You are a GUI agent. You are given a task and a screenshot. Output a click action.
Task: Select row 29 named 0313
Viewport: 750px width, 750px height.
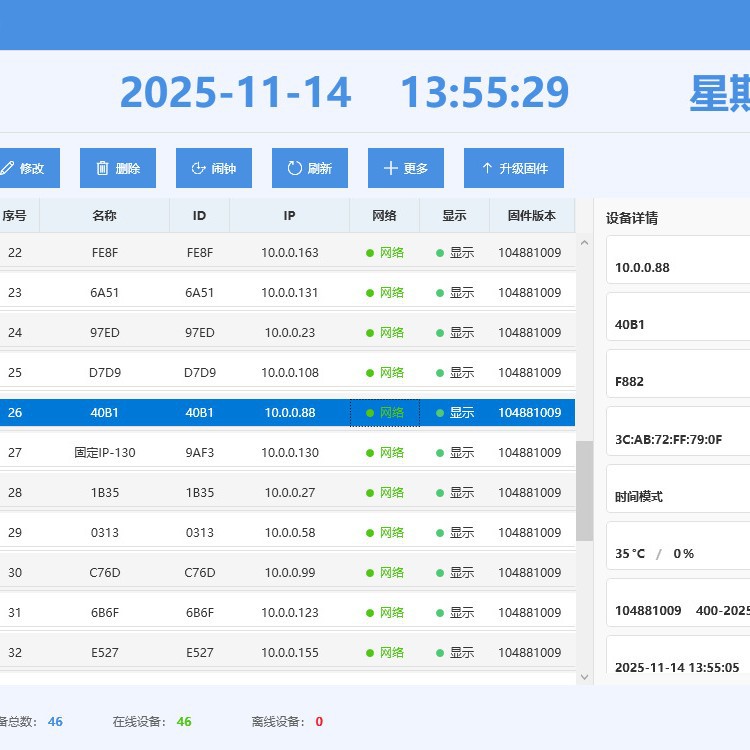click(287, 532)
